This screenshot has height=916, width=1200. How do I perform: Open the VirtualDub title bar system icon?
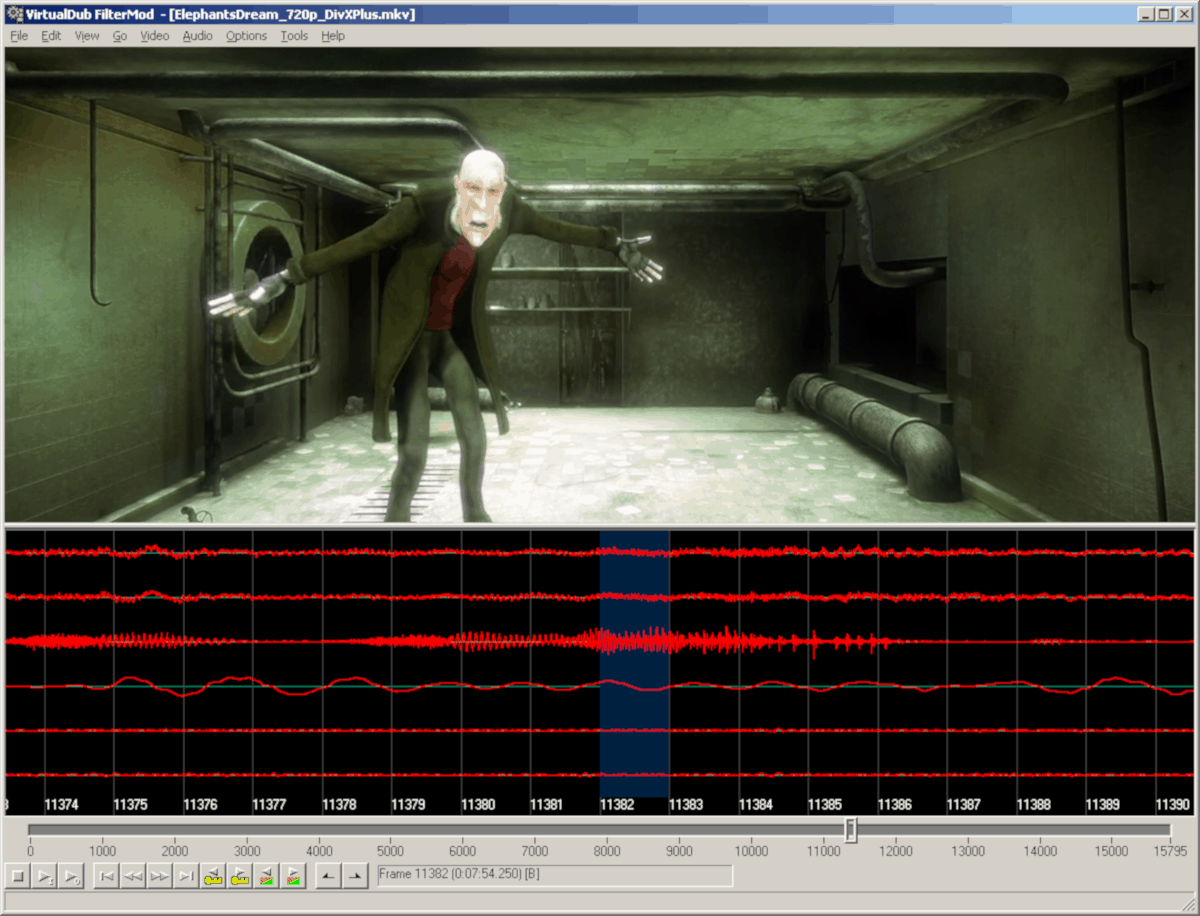coord(14,13)
